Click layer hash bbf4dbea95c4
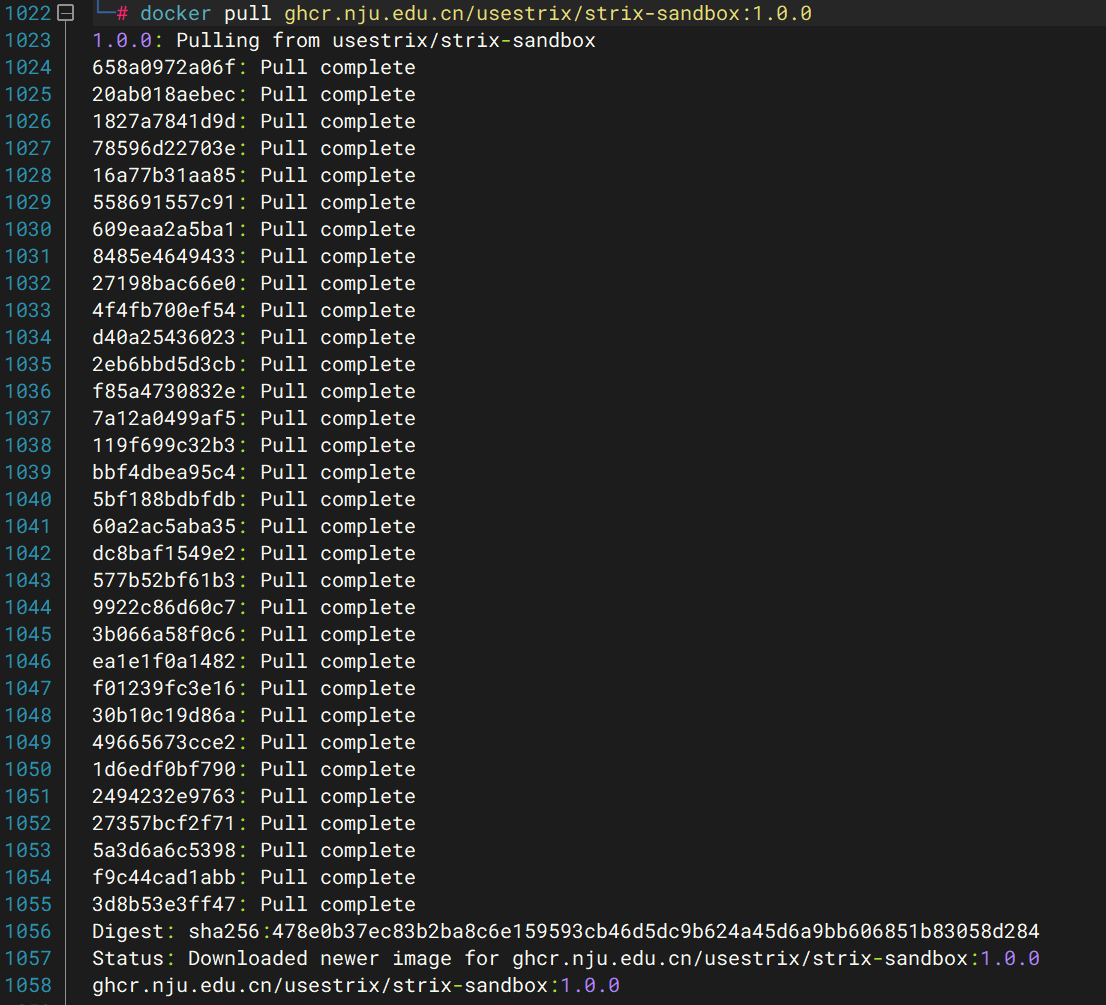Viewport: 1106px width, 1005px height. click(x=164, y=473)
